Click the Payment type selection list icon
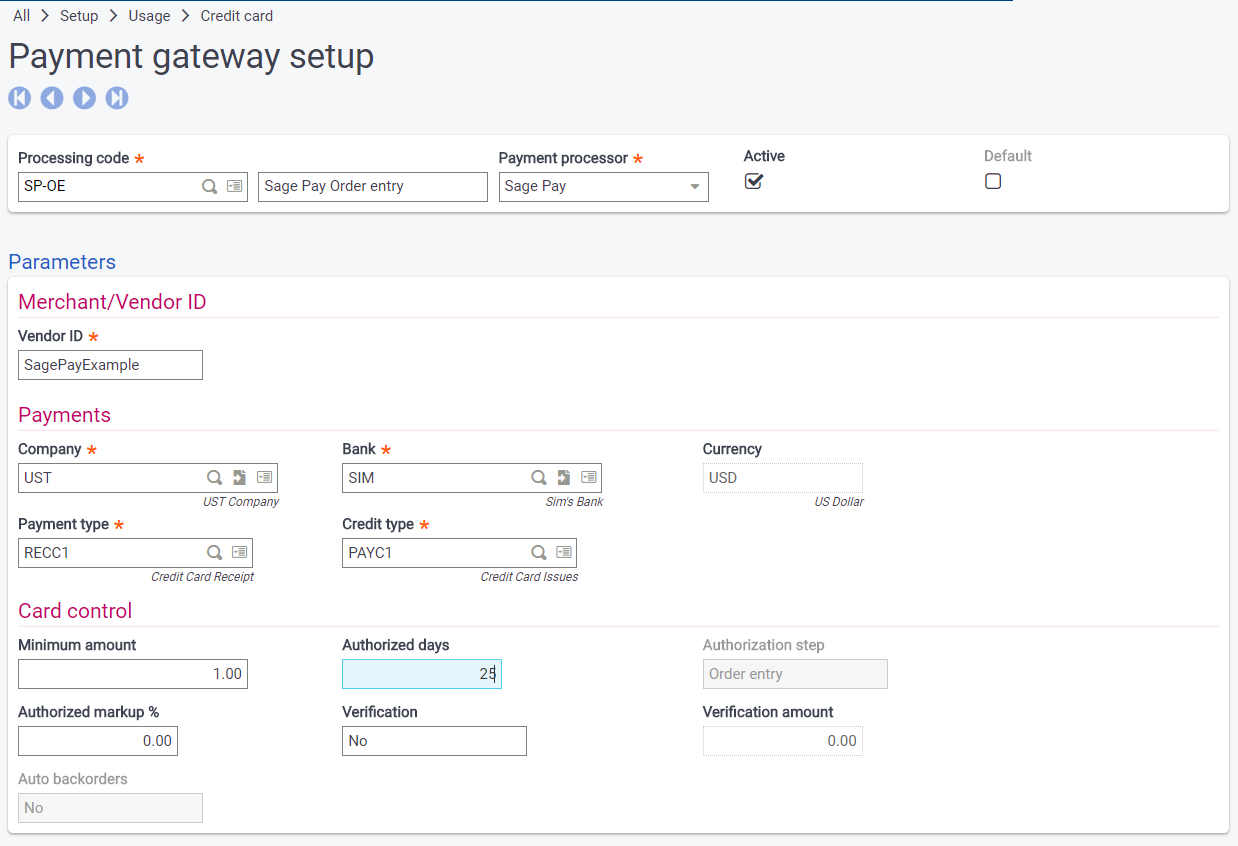1238x846 pixels. coord(239,552)
